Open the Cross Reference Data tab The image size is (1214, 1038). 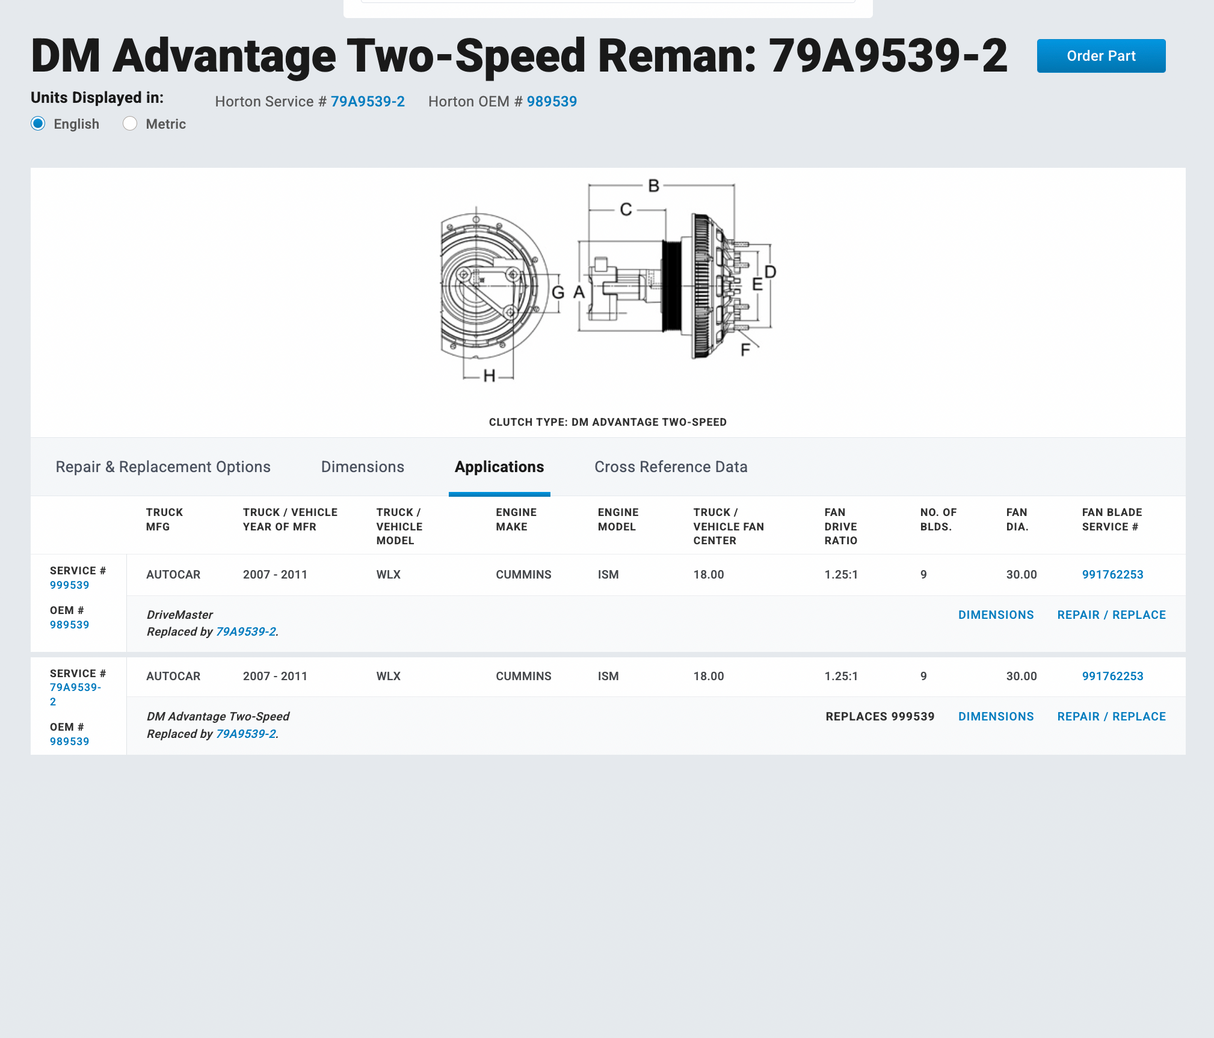670,467
